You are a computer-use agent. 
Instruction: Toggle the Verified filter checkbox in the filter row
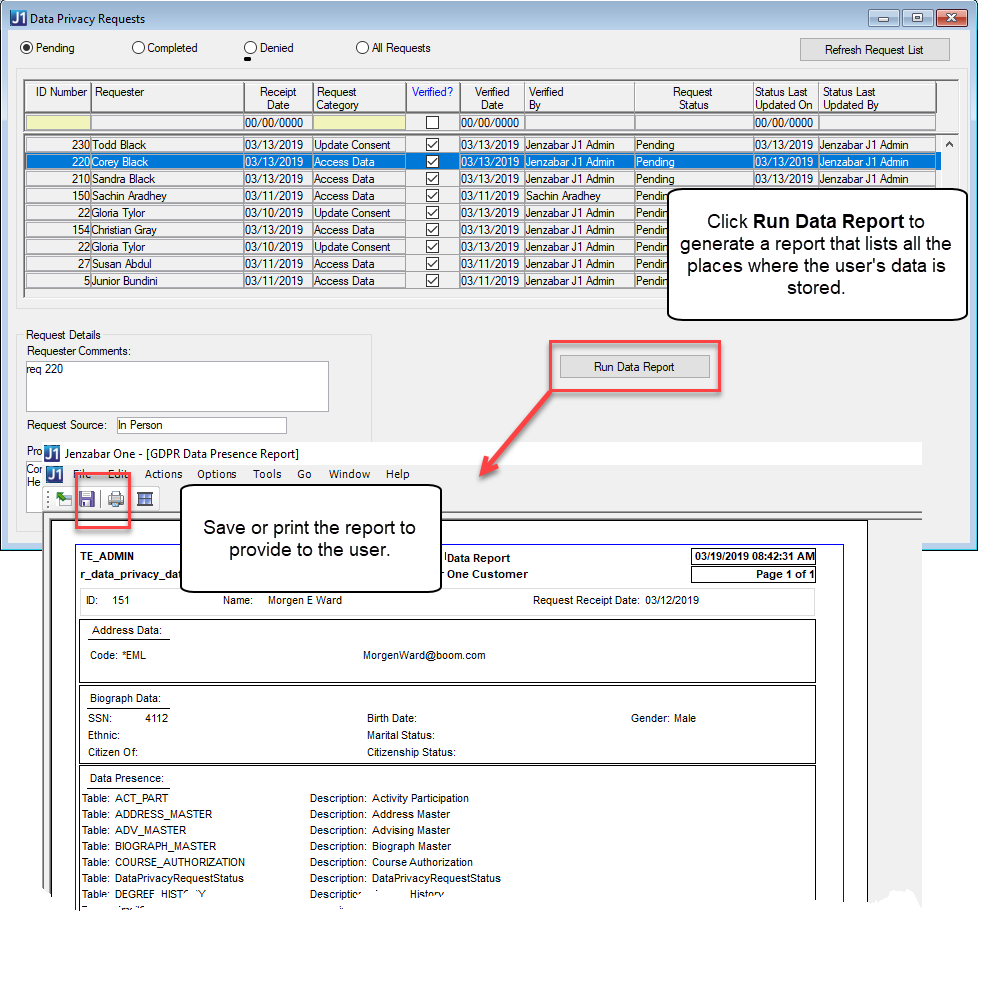(x=432, y=123)
